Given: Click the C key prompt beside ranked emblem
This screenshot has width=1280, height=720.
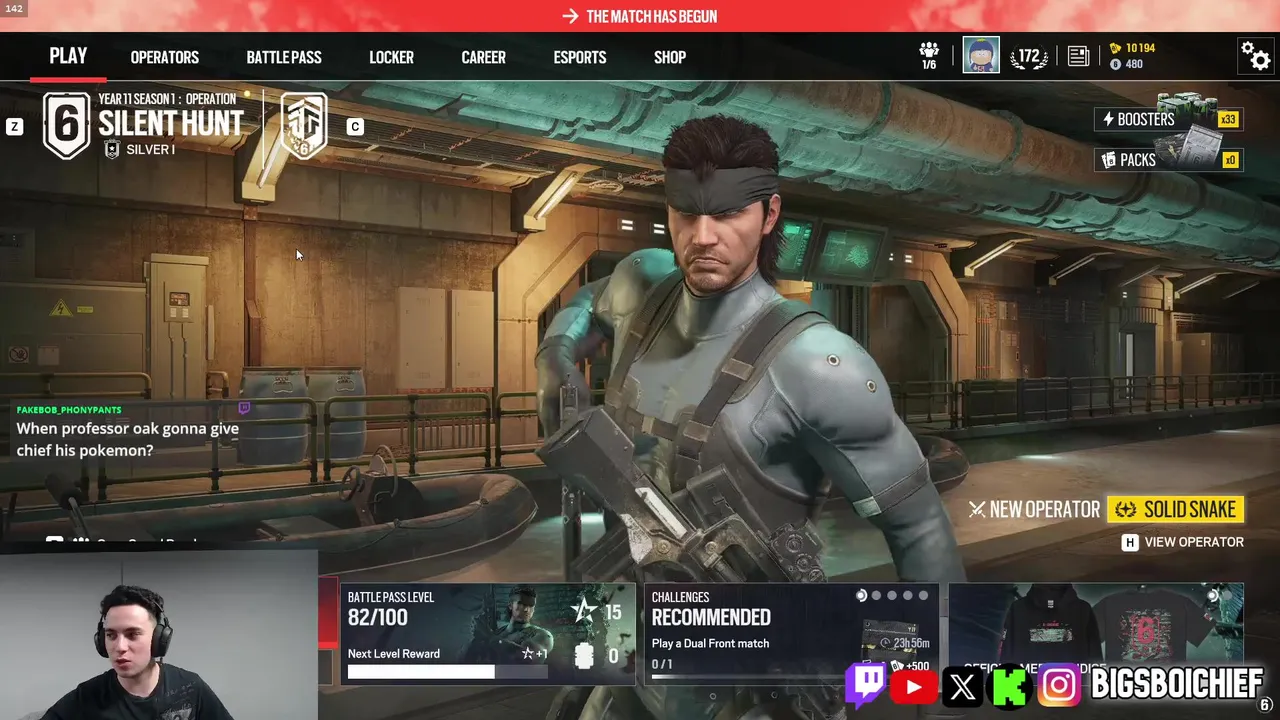Looking at the screenshot, I should point(355,127).
